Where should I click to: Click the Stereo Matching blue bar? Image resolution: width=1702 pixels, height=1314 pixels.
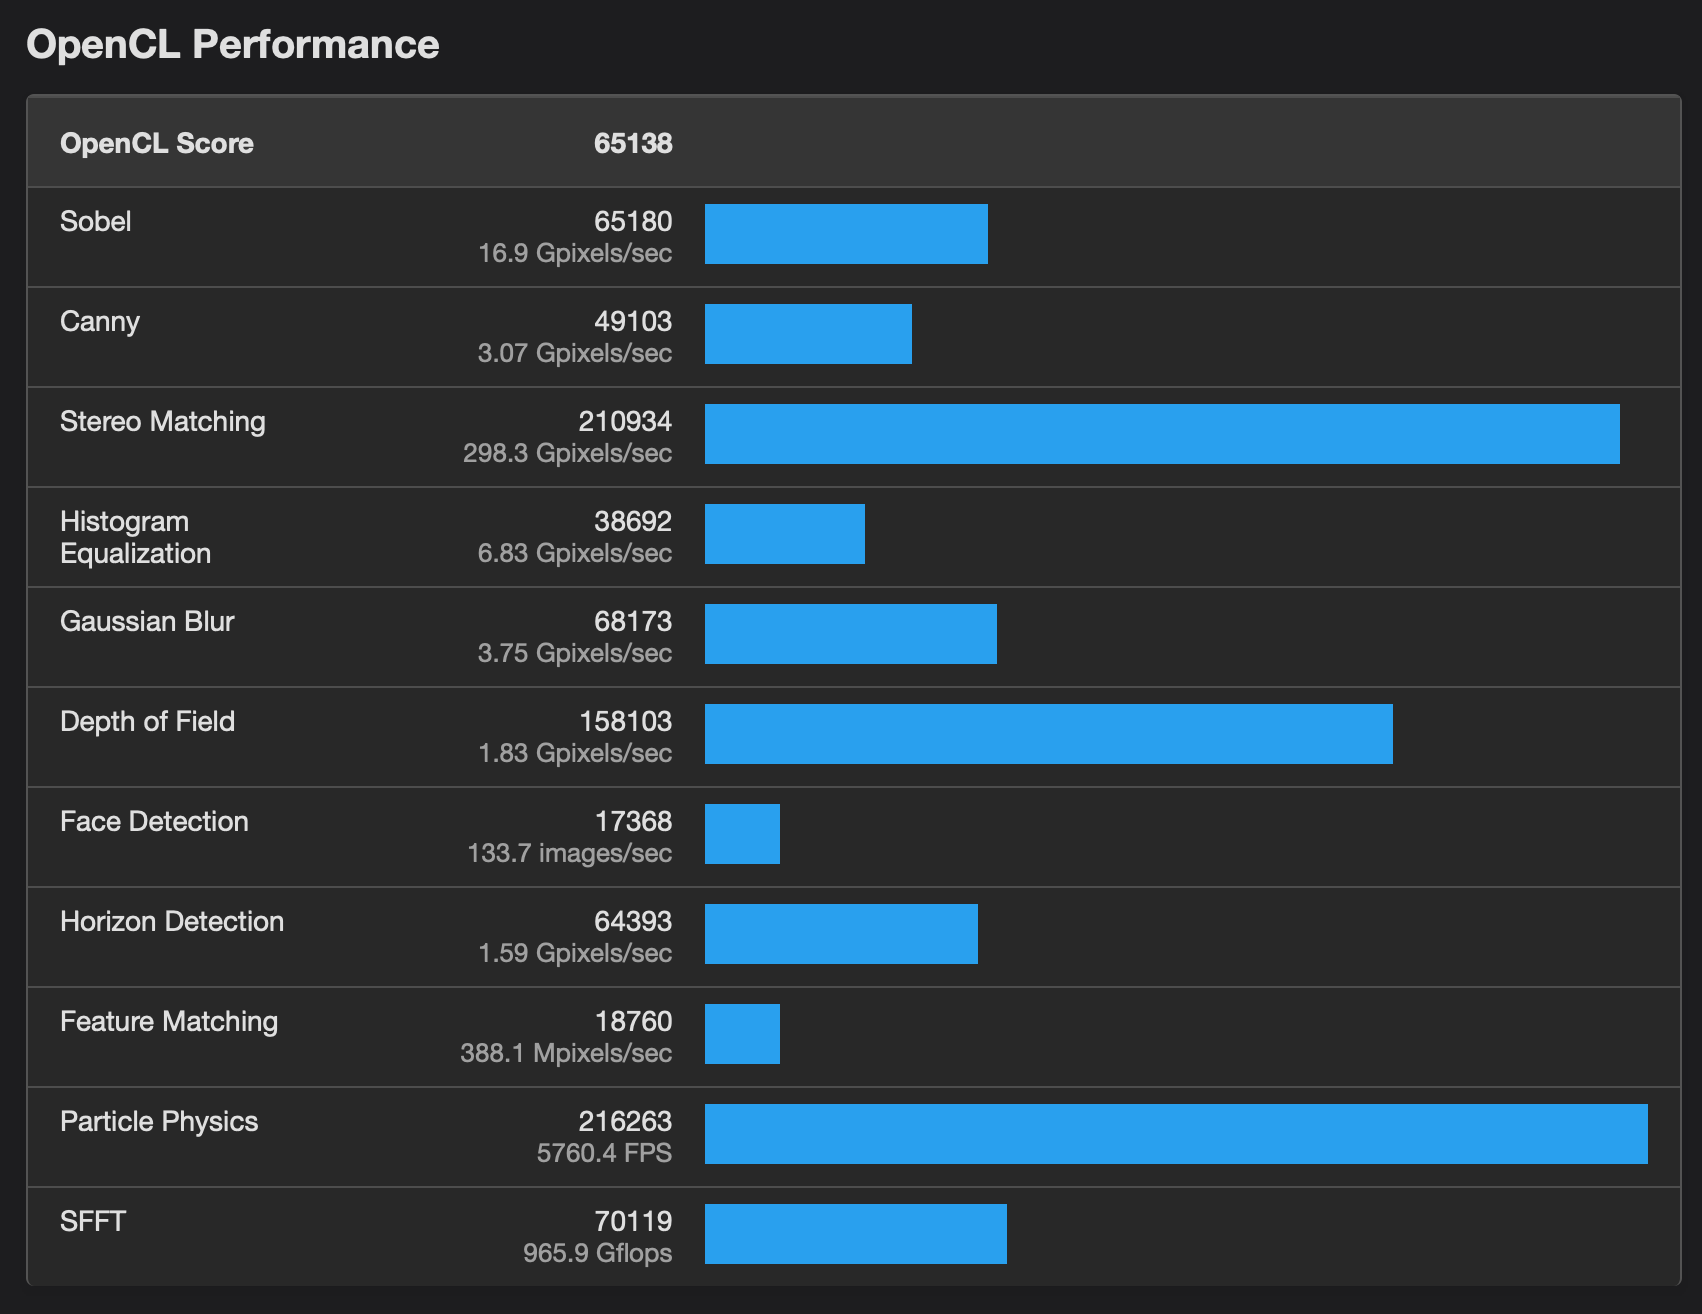[x=1161, y=434]
